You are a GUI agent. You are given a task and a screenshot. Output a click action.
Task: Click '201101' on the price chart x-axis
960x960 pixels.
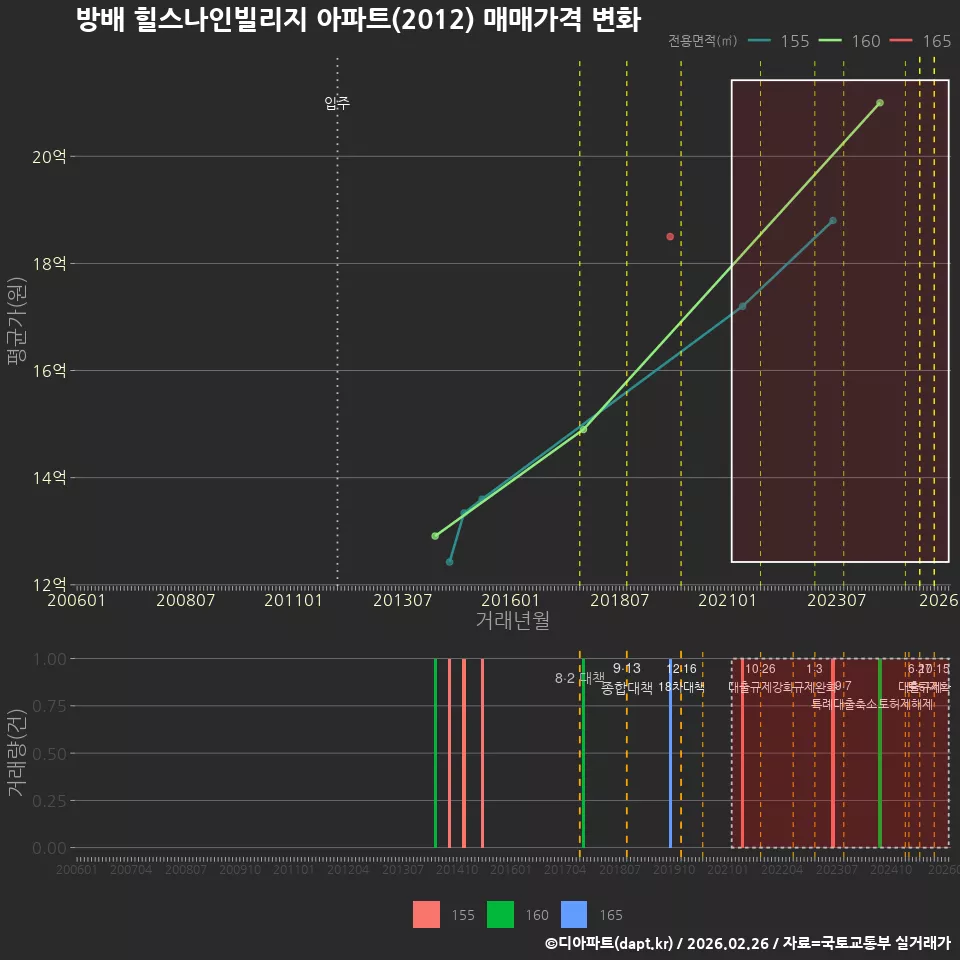[293, 600]
